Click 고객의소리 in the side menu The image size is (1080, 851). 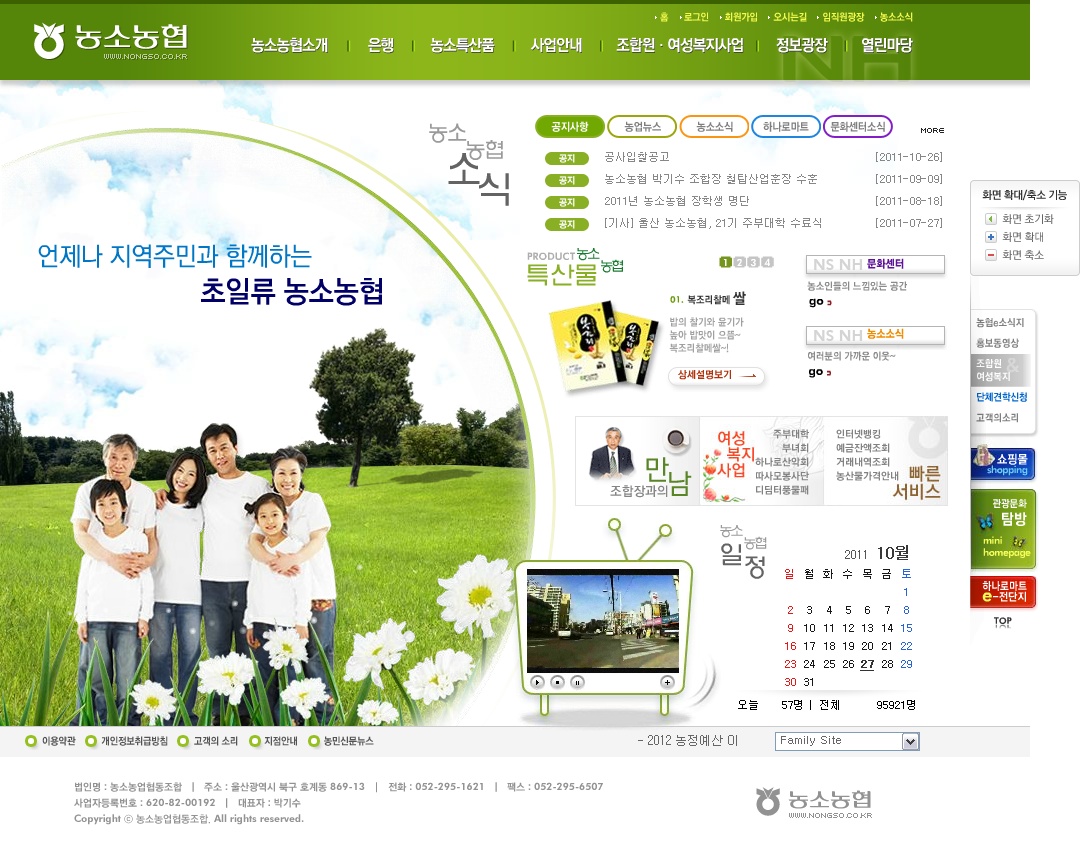997,418
